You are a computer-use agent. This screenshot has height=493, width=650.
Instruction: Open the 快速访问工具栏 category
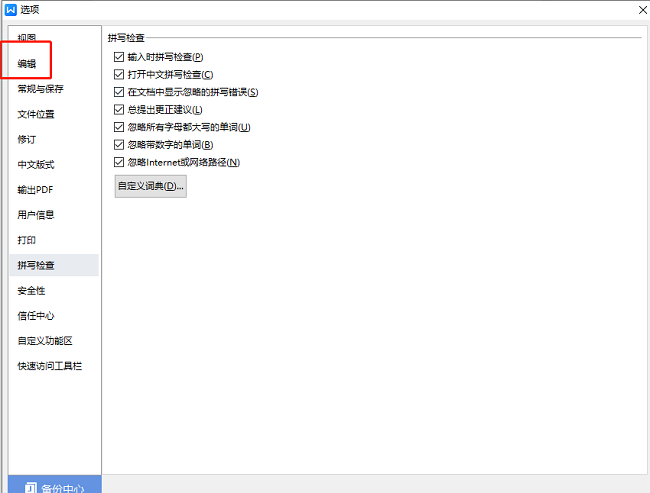pos(49,366)
